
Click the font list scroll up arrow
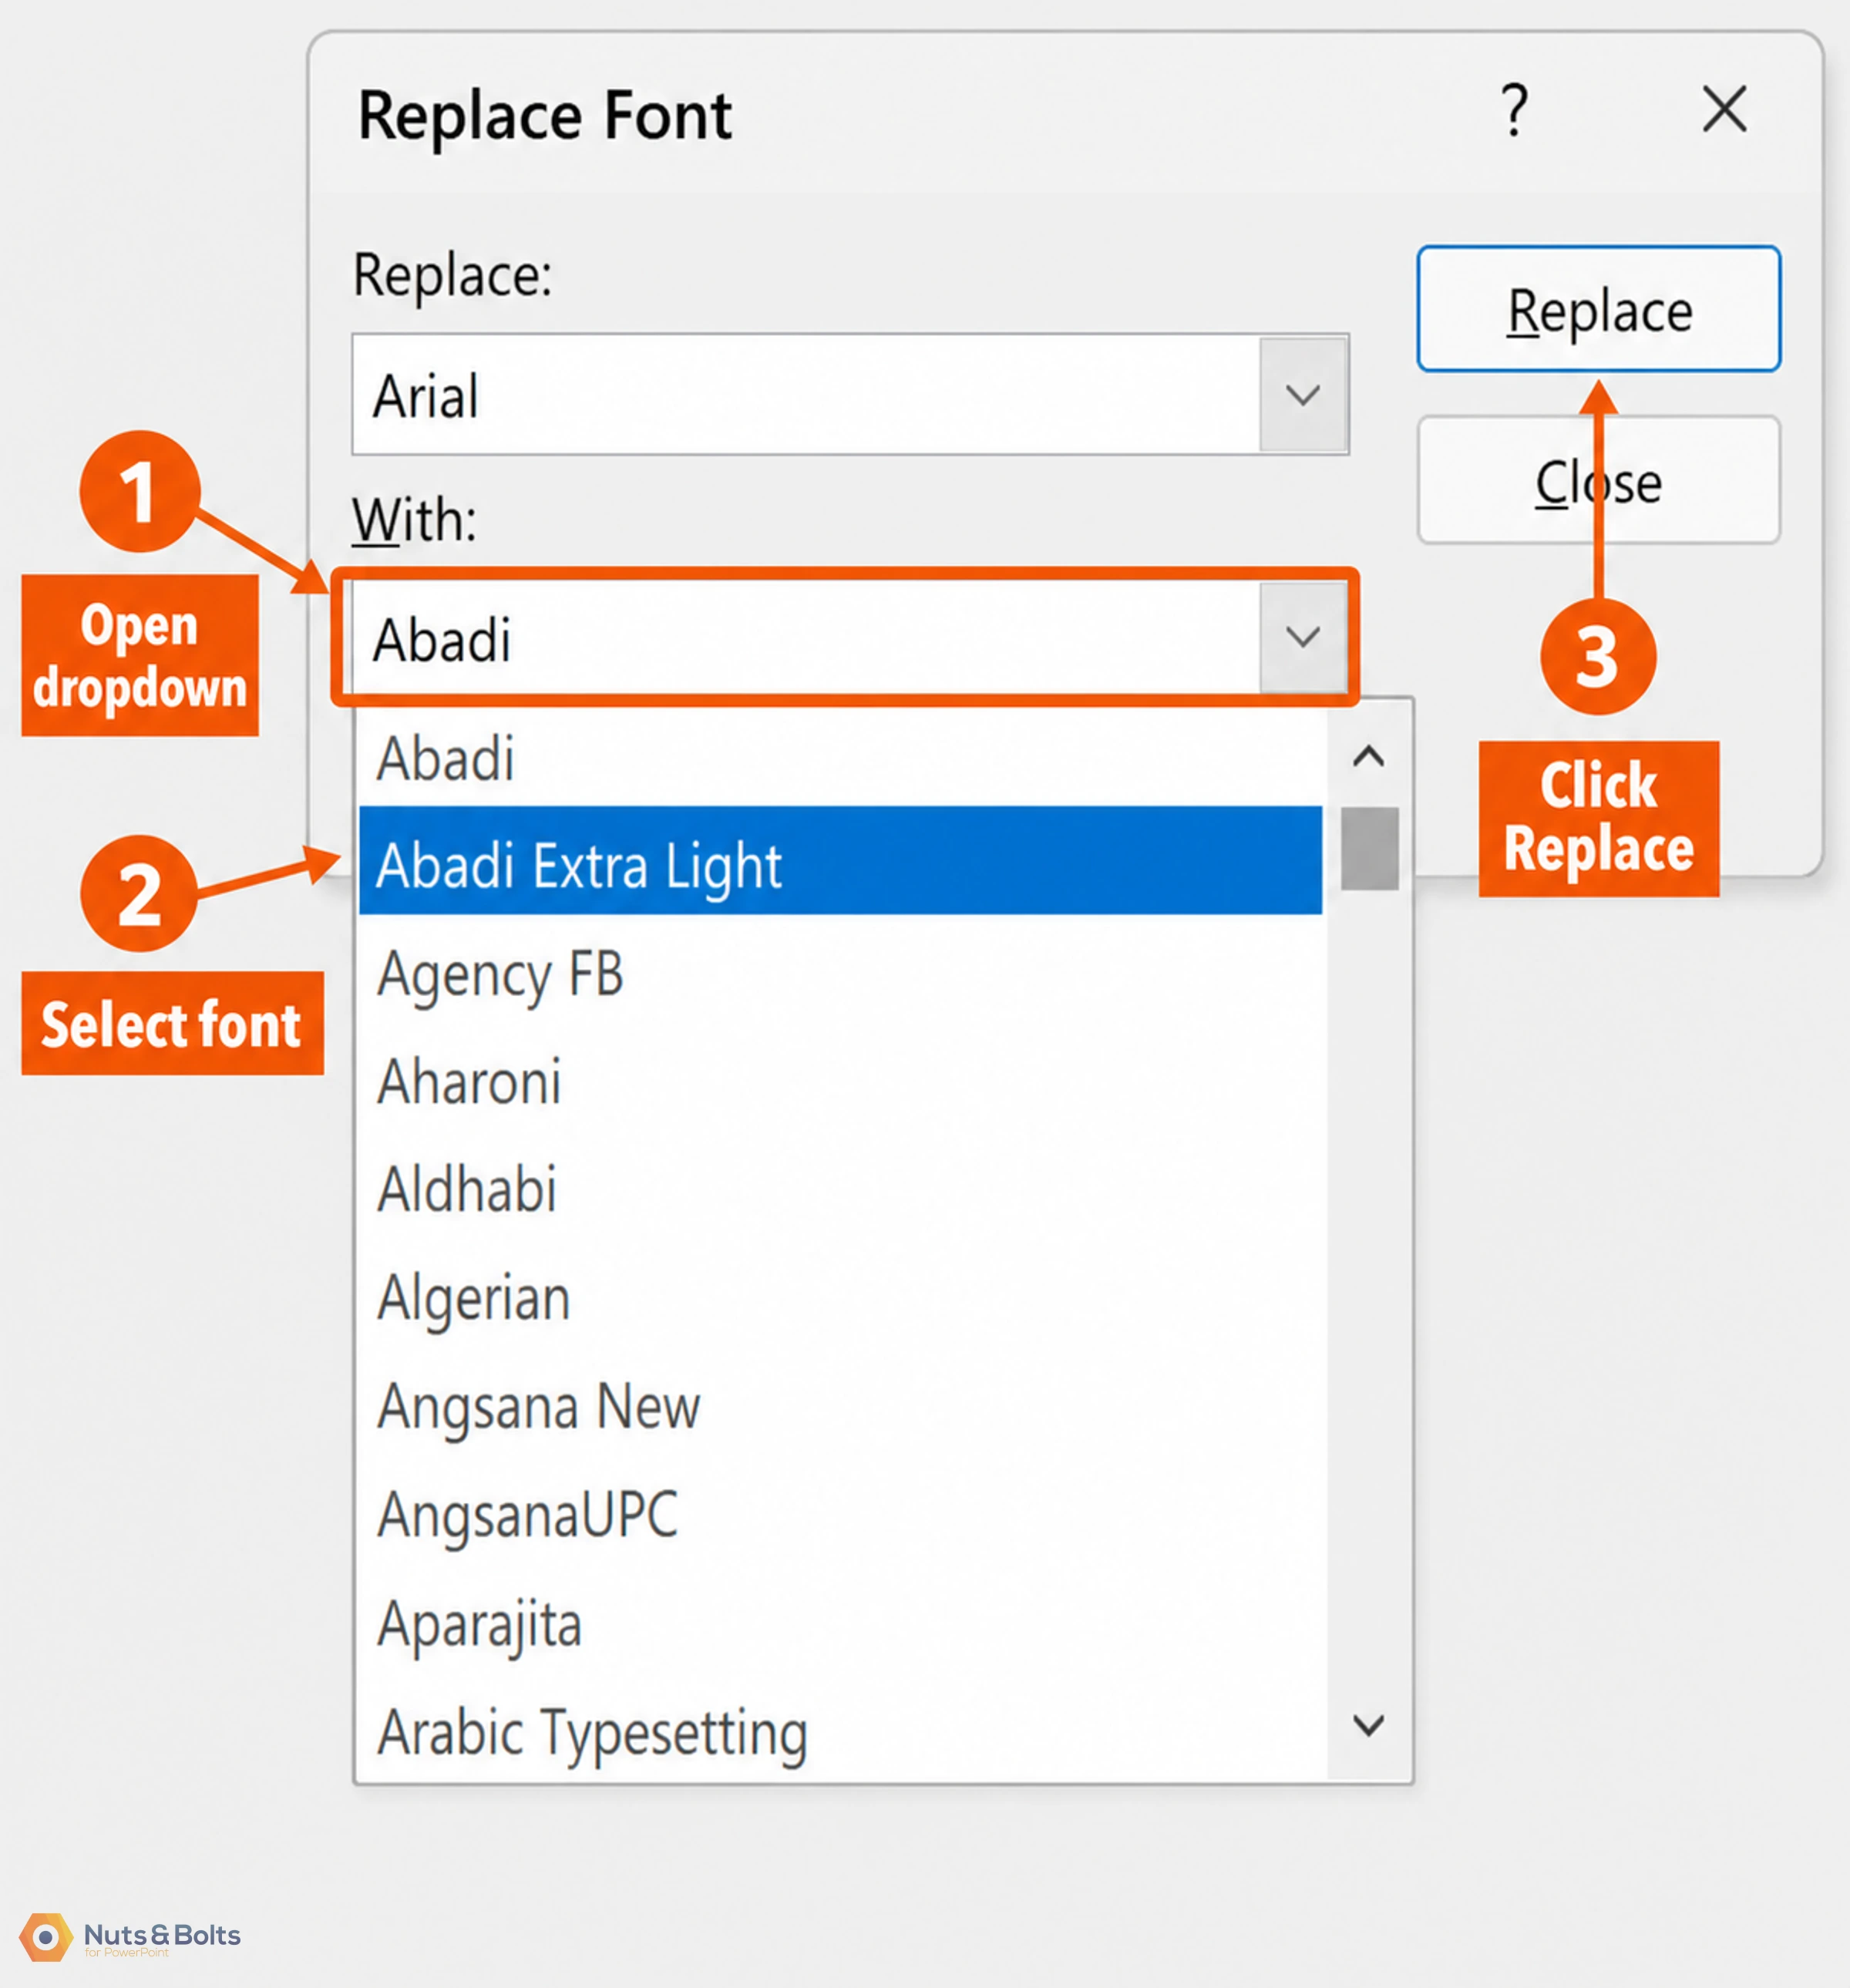tap(1369, 756)
